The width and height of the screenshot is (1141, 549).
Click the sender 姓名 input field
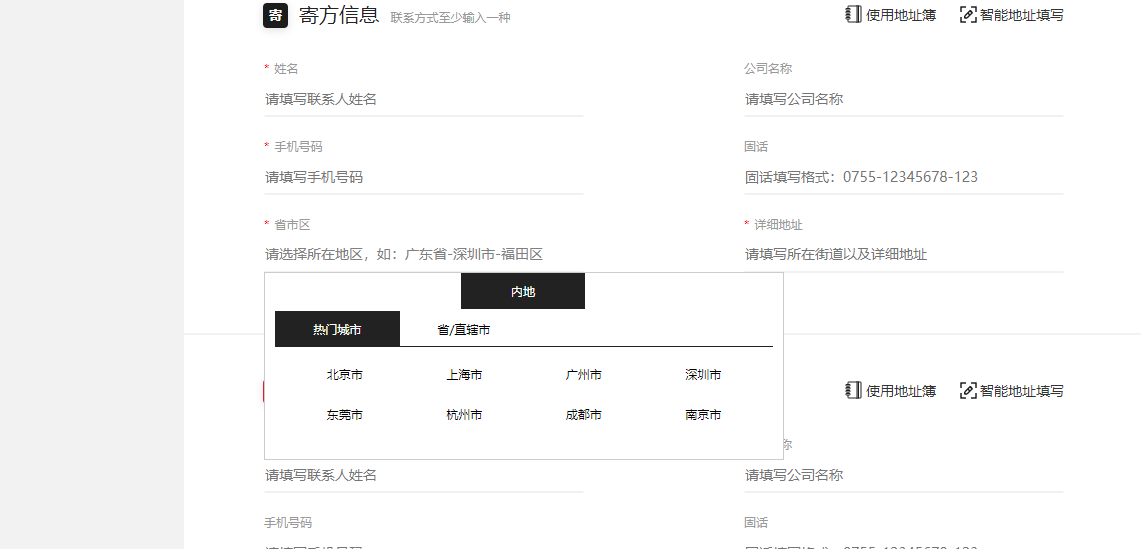[x=423, y=99]
